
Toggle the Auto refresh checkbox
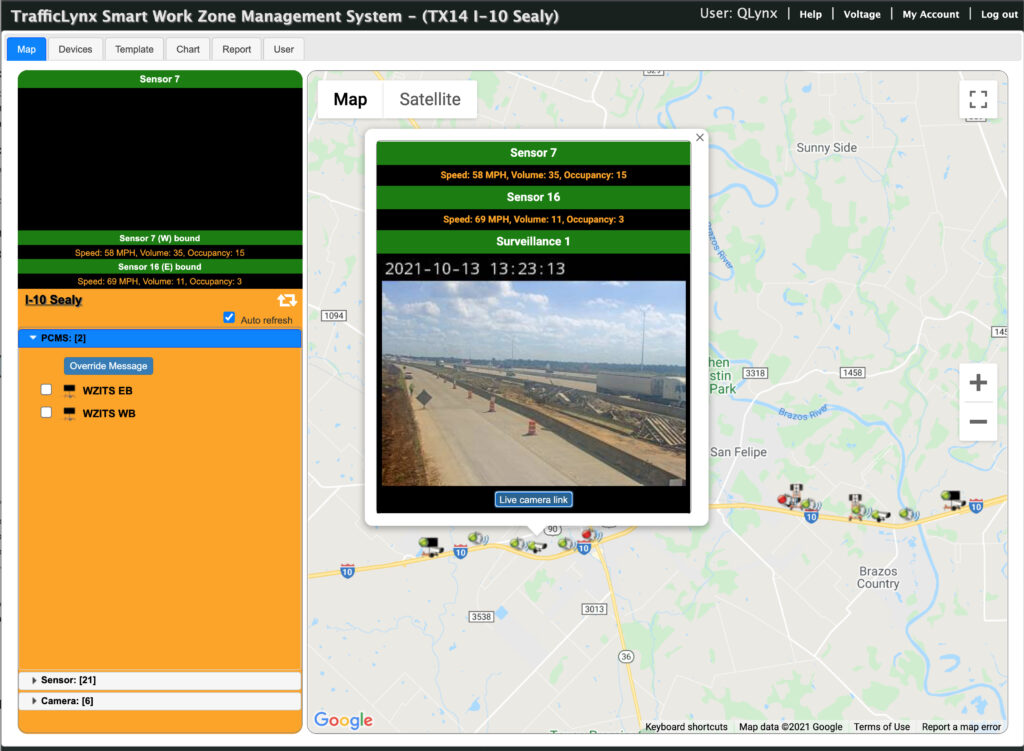click(x=229, y=317)
